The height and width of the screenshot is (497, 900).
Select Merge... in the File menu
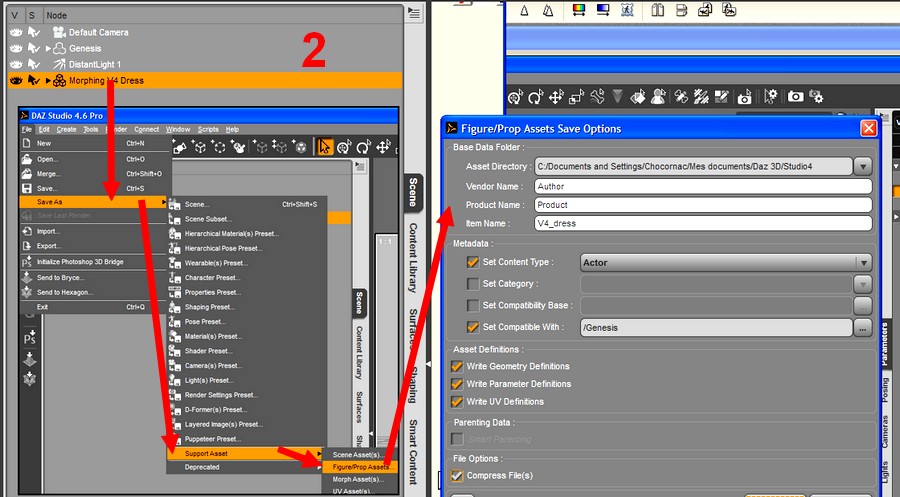coord(95,173)
